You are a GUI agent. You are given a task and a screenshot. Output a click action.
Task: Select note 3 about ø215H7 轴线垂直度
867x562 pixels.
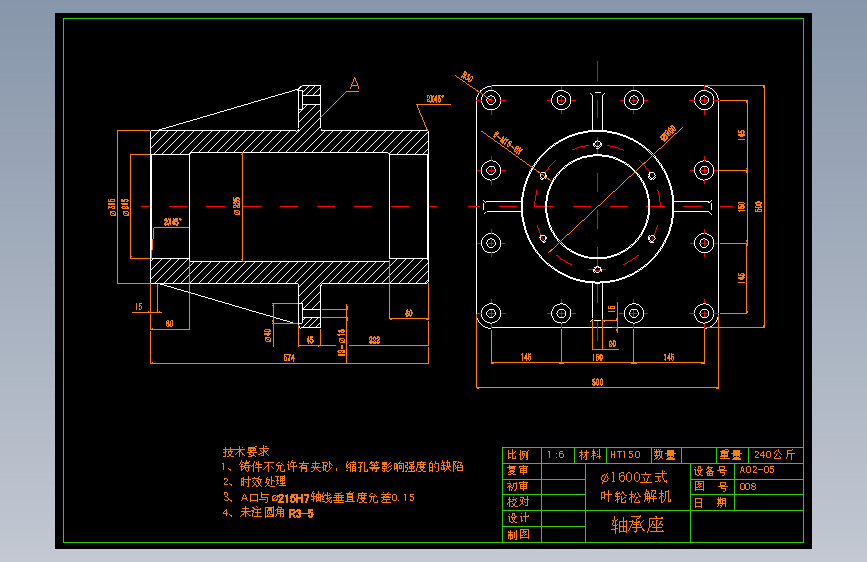(x=319, y=498)
